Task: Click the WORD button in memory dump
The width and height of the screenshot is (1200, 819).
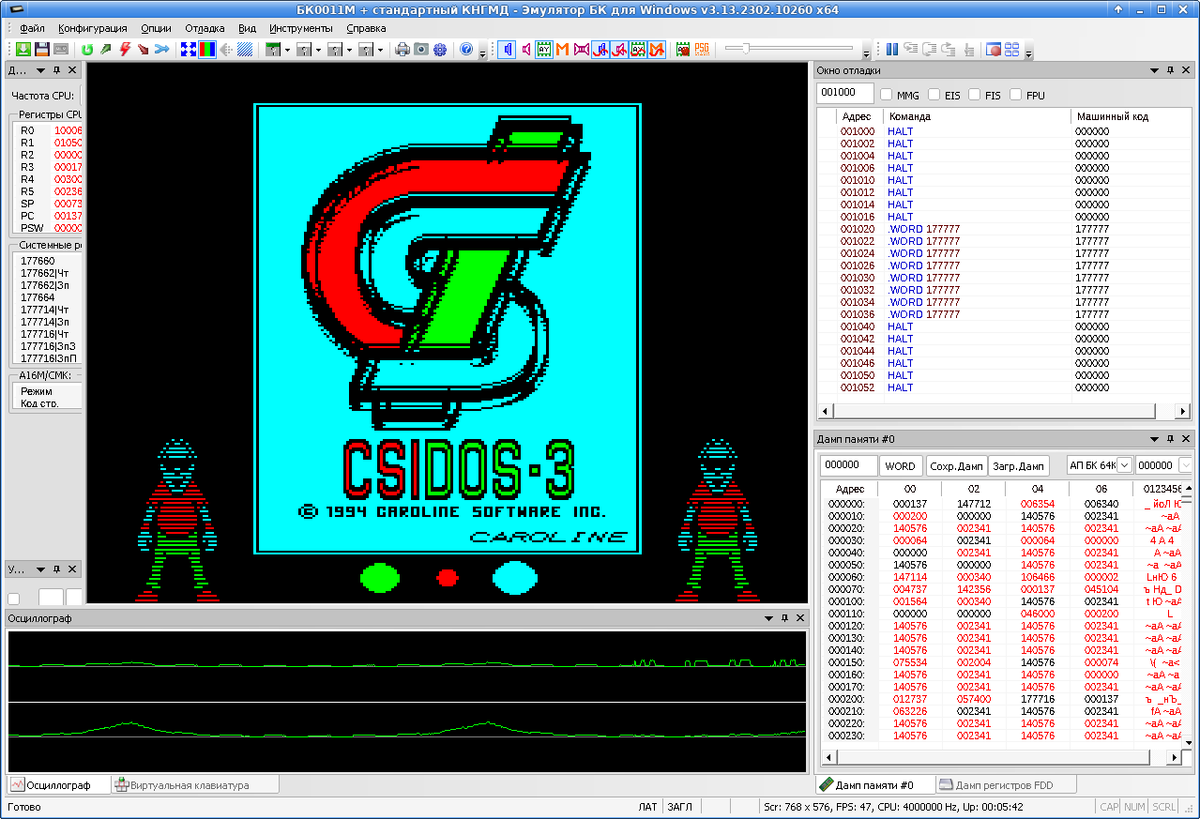Action: click(901, 466)
